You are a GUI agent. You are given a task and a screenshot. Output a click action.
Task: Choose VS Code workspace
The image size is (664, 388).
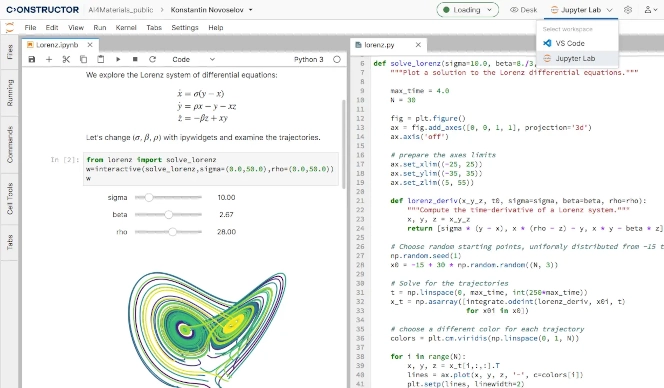(x=577, y=43)
